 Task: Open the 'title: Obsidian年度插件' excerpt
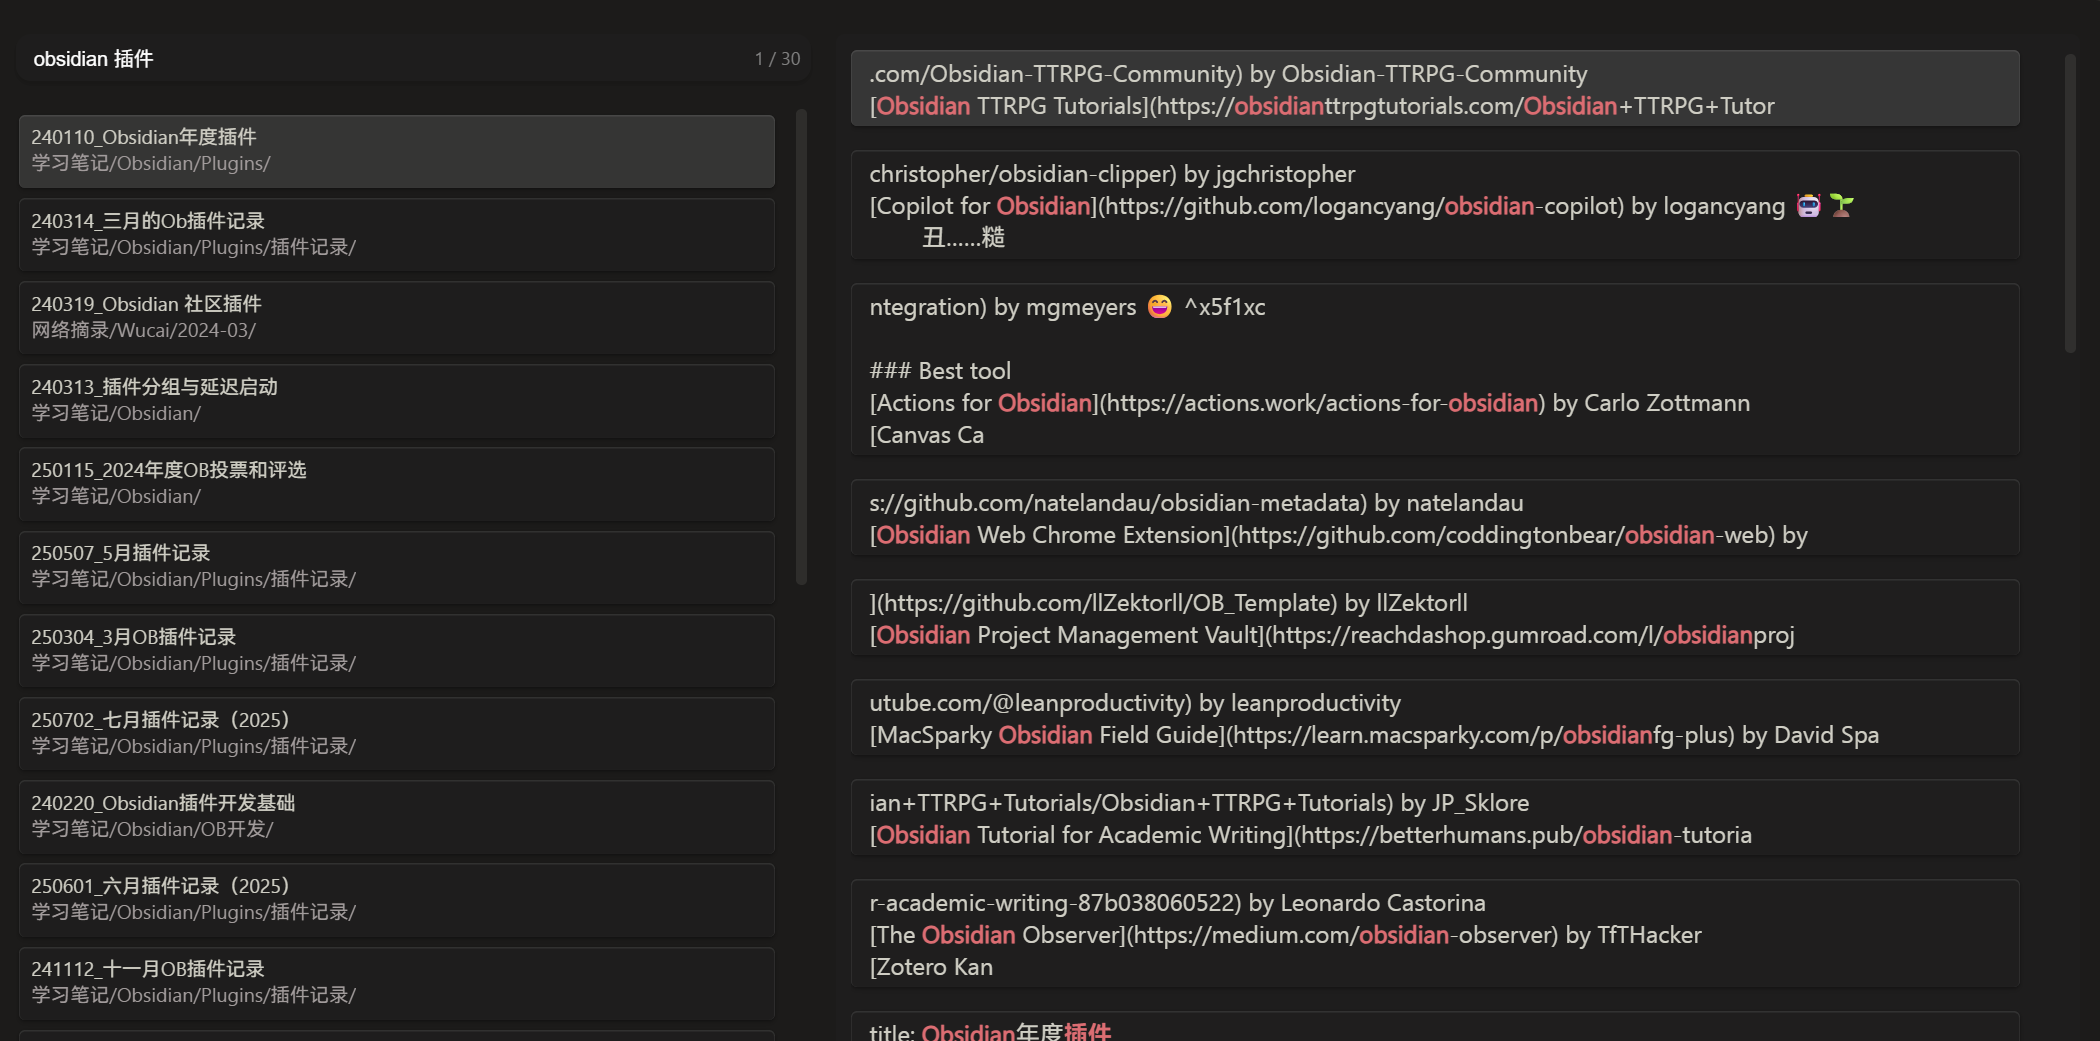(1435, 1027)
